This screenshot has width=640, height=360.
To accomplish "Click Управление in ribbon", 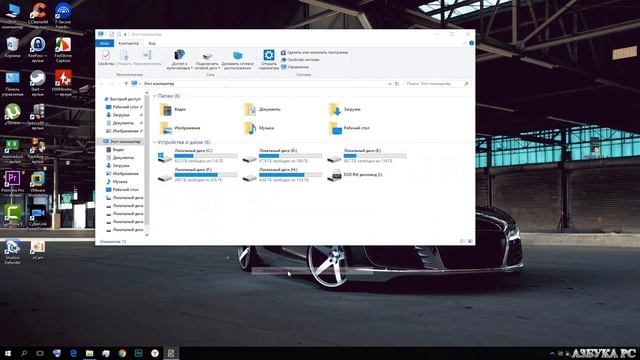I will (295, 67).
